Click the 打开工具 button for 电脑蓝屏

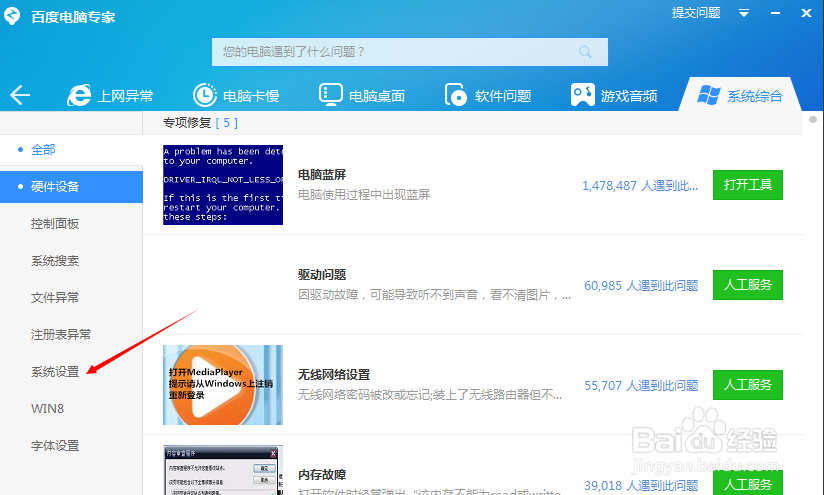[748, 185]
